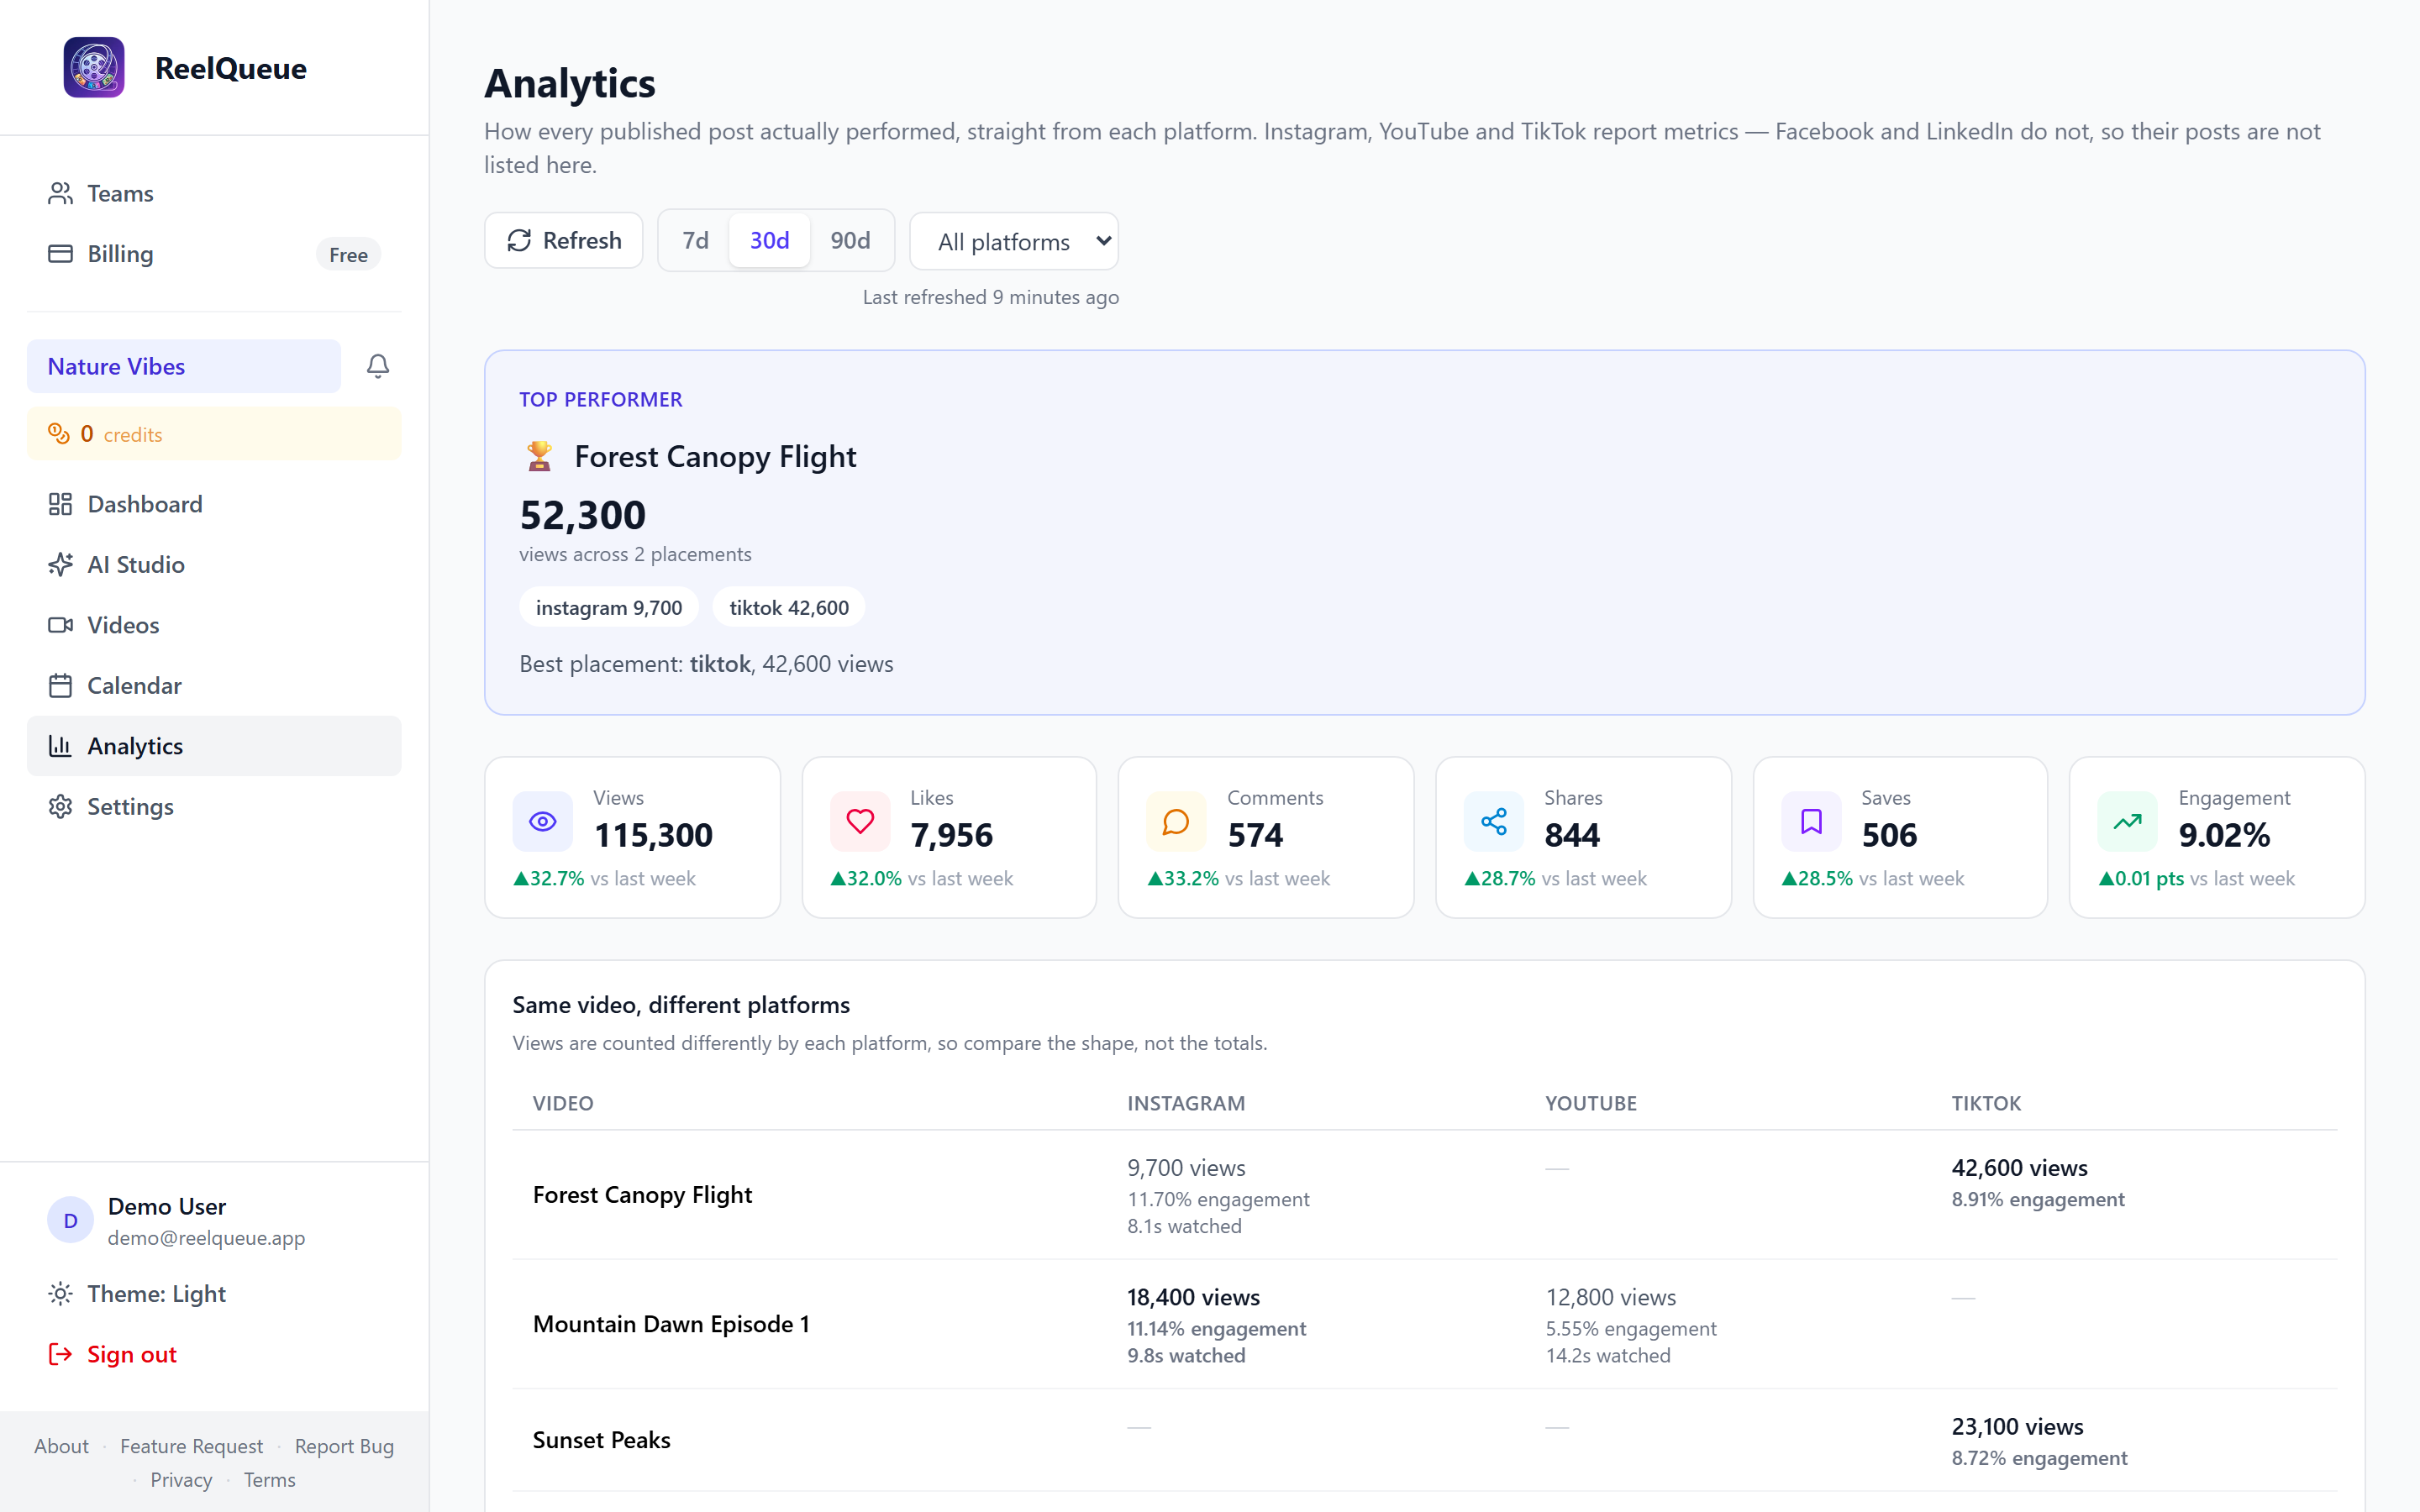Click the instagram 9,700 chip
The image size is (2420, 1512).
608,607
